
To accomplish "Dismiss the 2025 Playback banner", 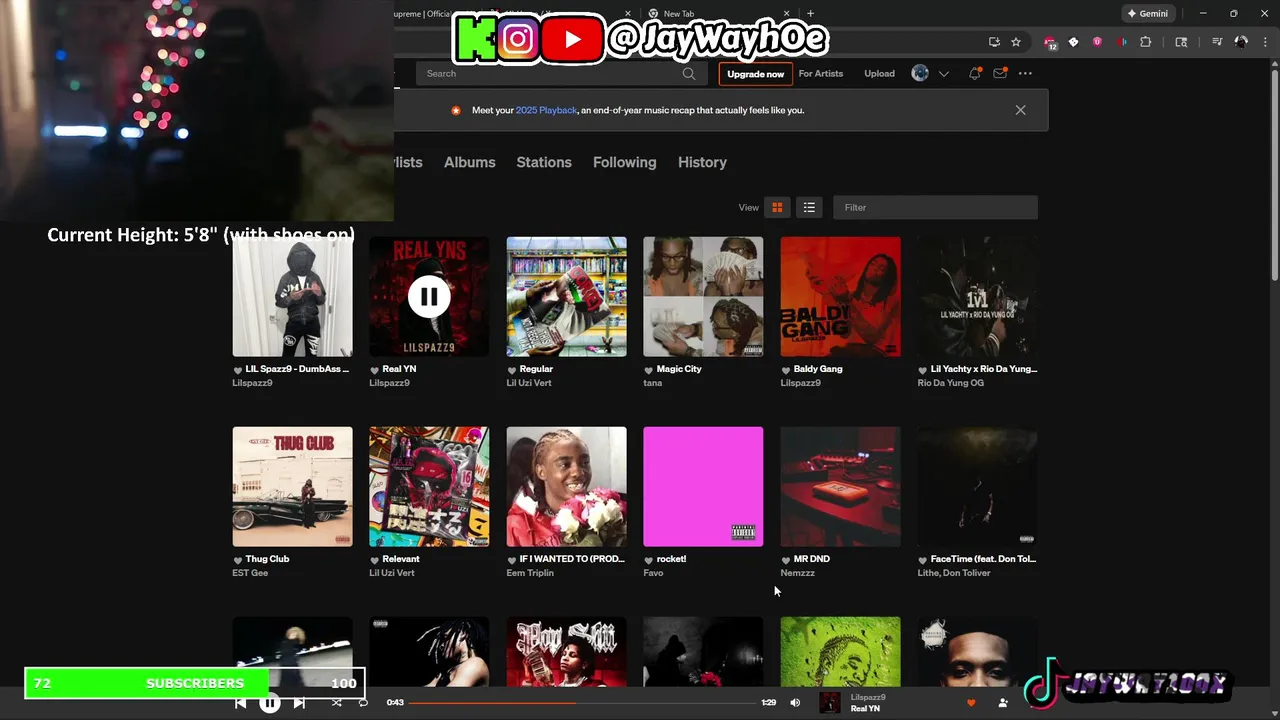I will [x=1020, y=110].
